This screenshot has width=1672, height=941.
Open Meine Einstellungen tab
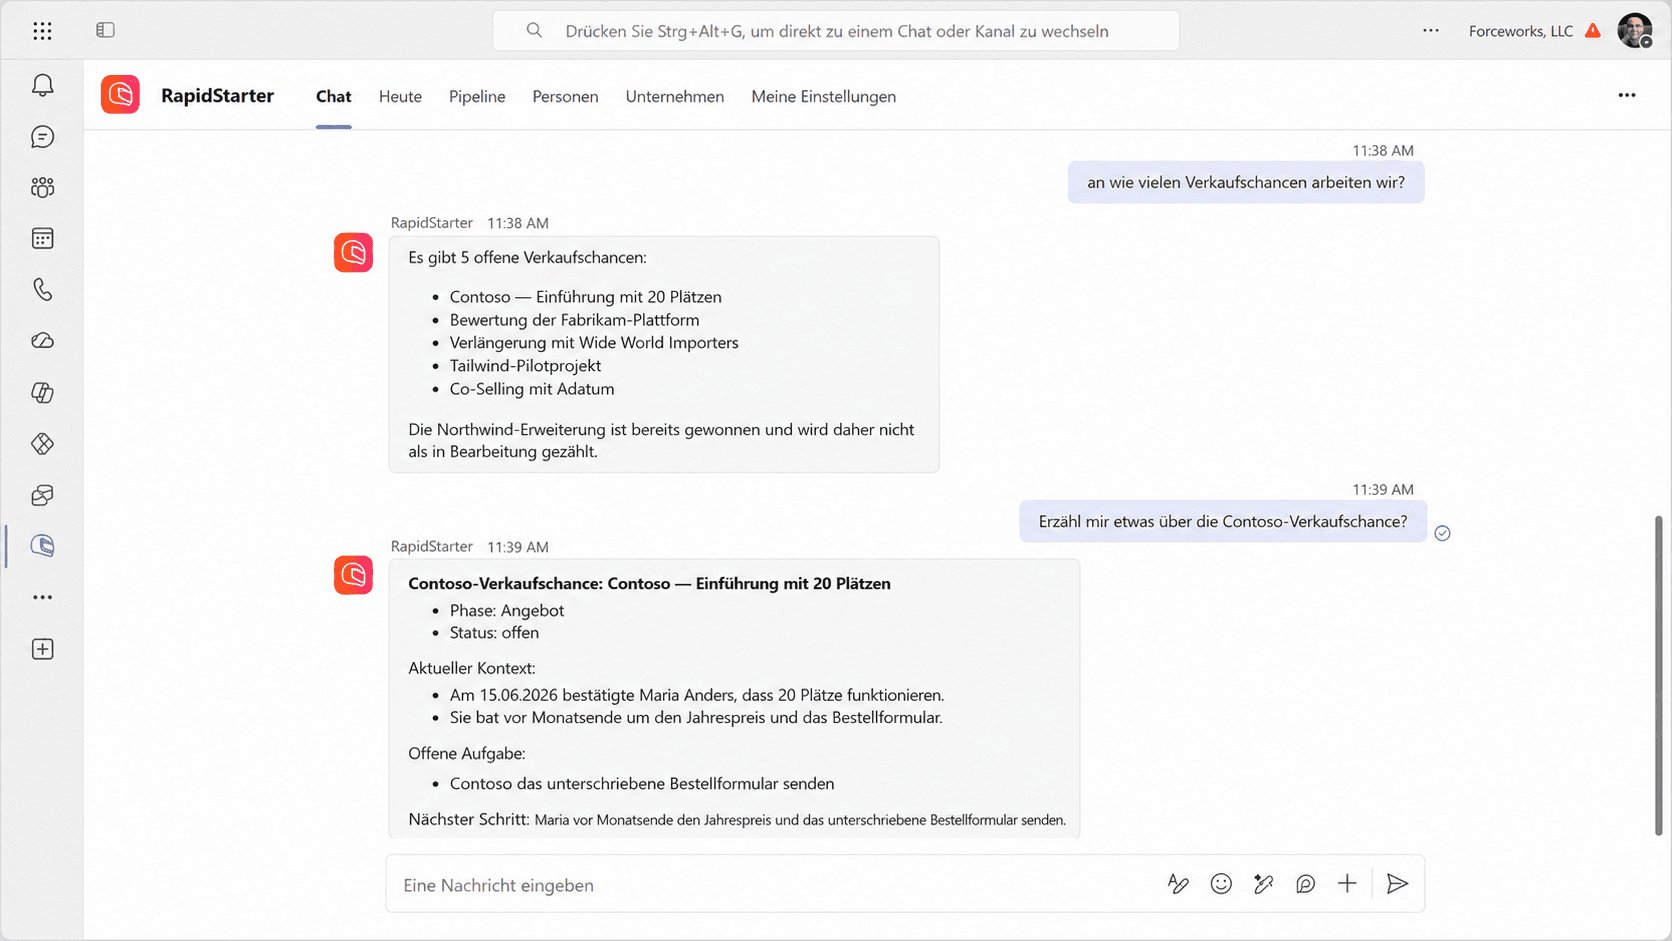click(x=824, y=96)
